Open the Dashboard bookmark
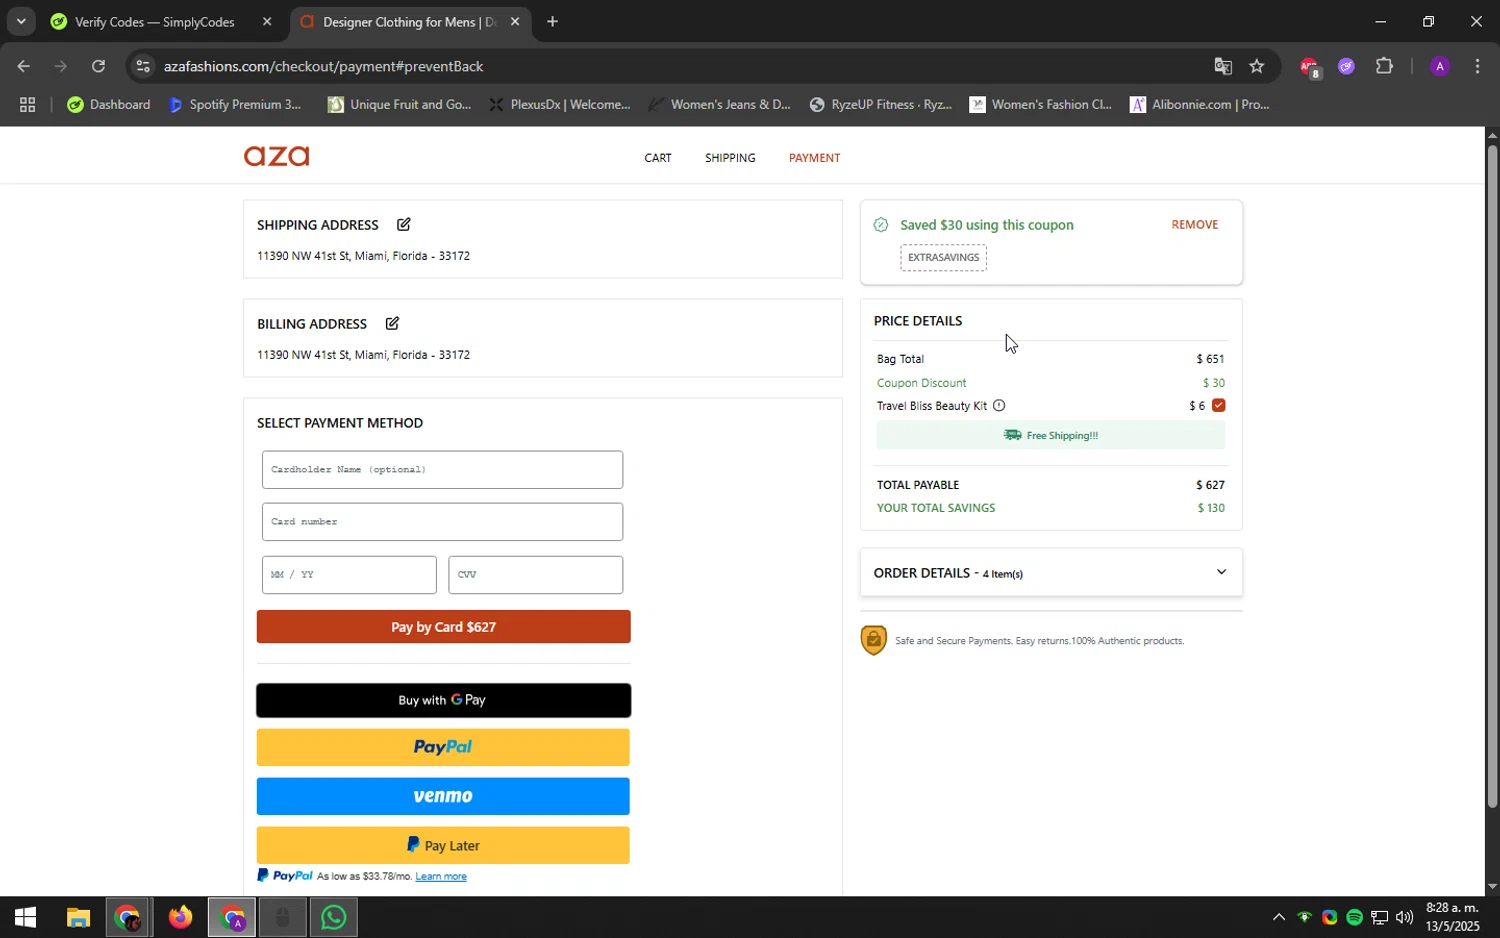 (x=108, y=104)
